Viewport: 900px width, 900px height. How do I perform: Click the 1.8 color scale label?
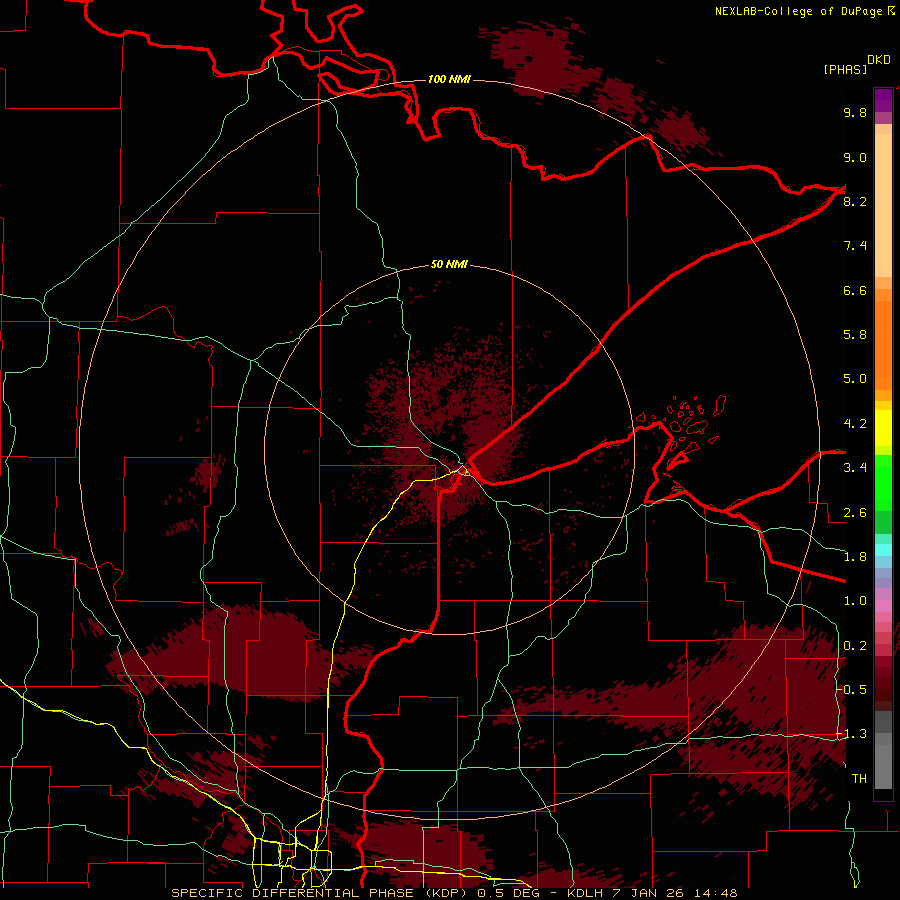click(x=855, y=557)
